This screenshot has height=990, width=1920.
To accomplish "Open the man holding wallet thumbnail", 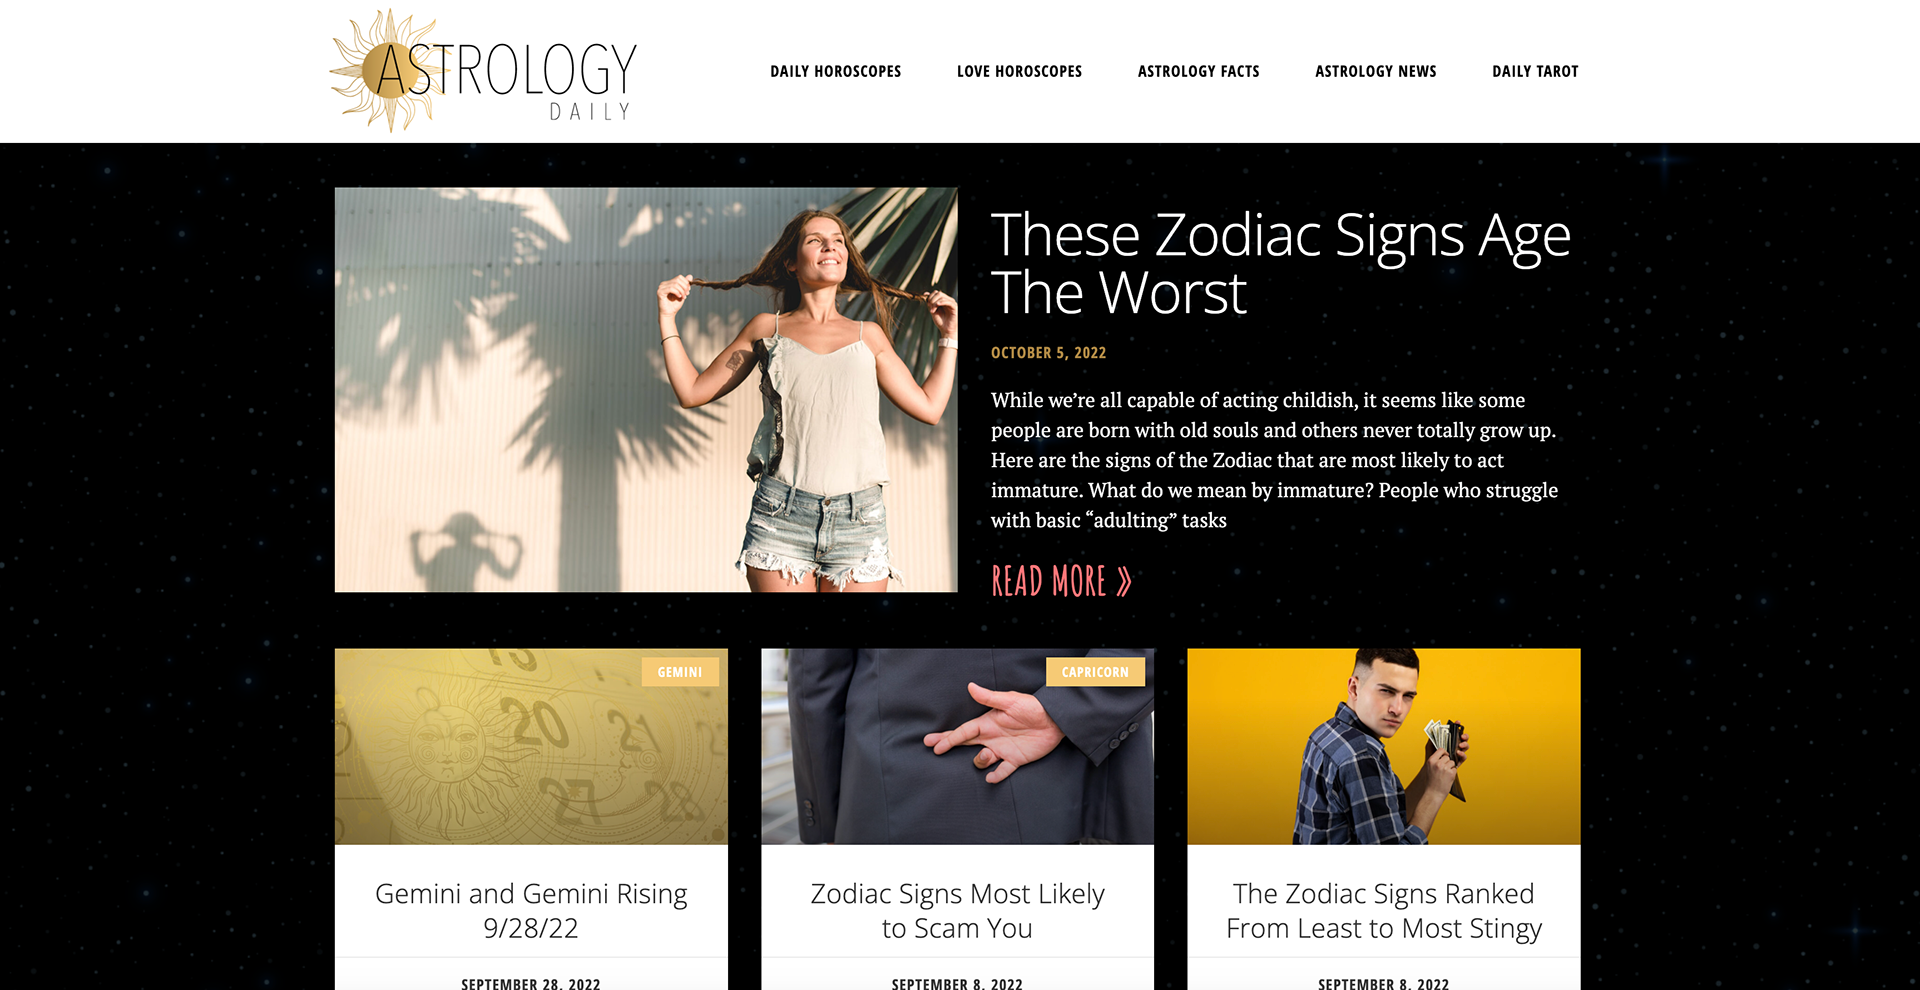I will [1384, 746].
